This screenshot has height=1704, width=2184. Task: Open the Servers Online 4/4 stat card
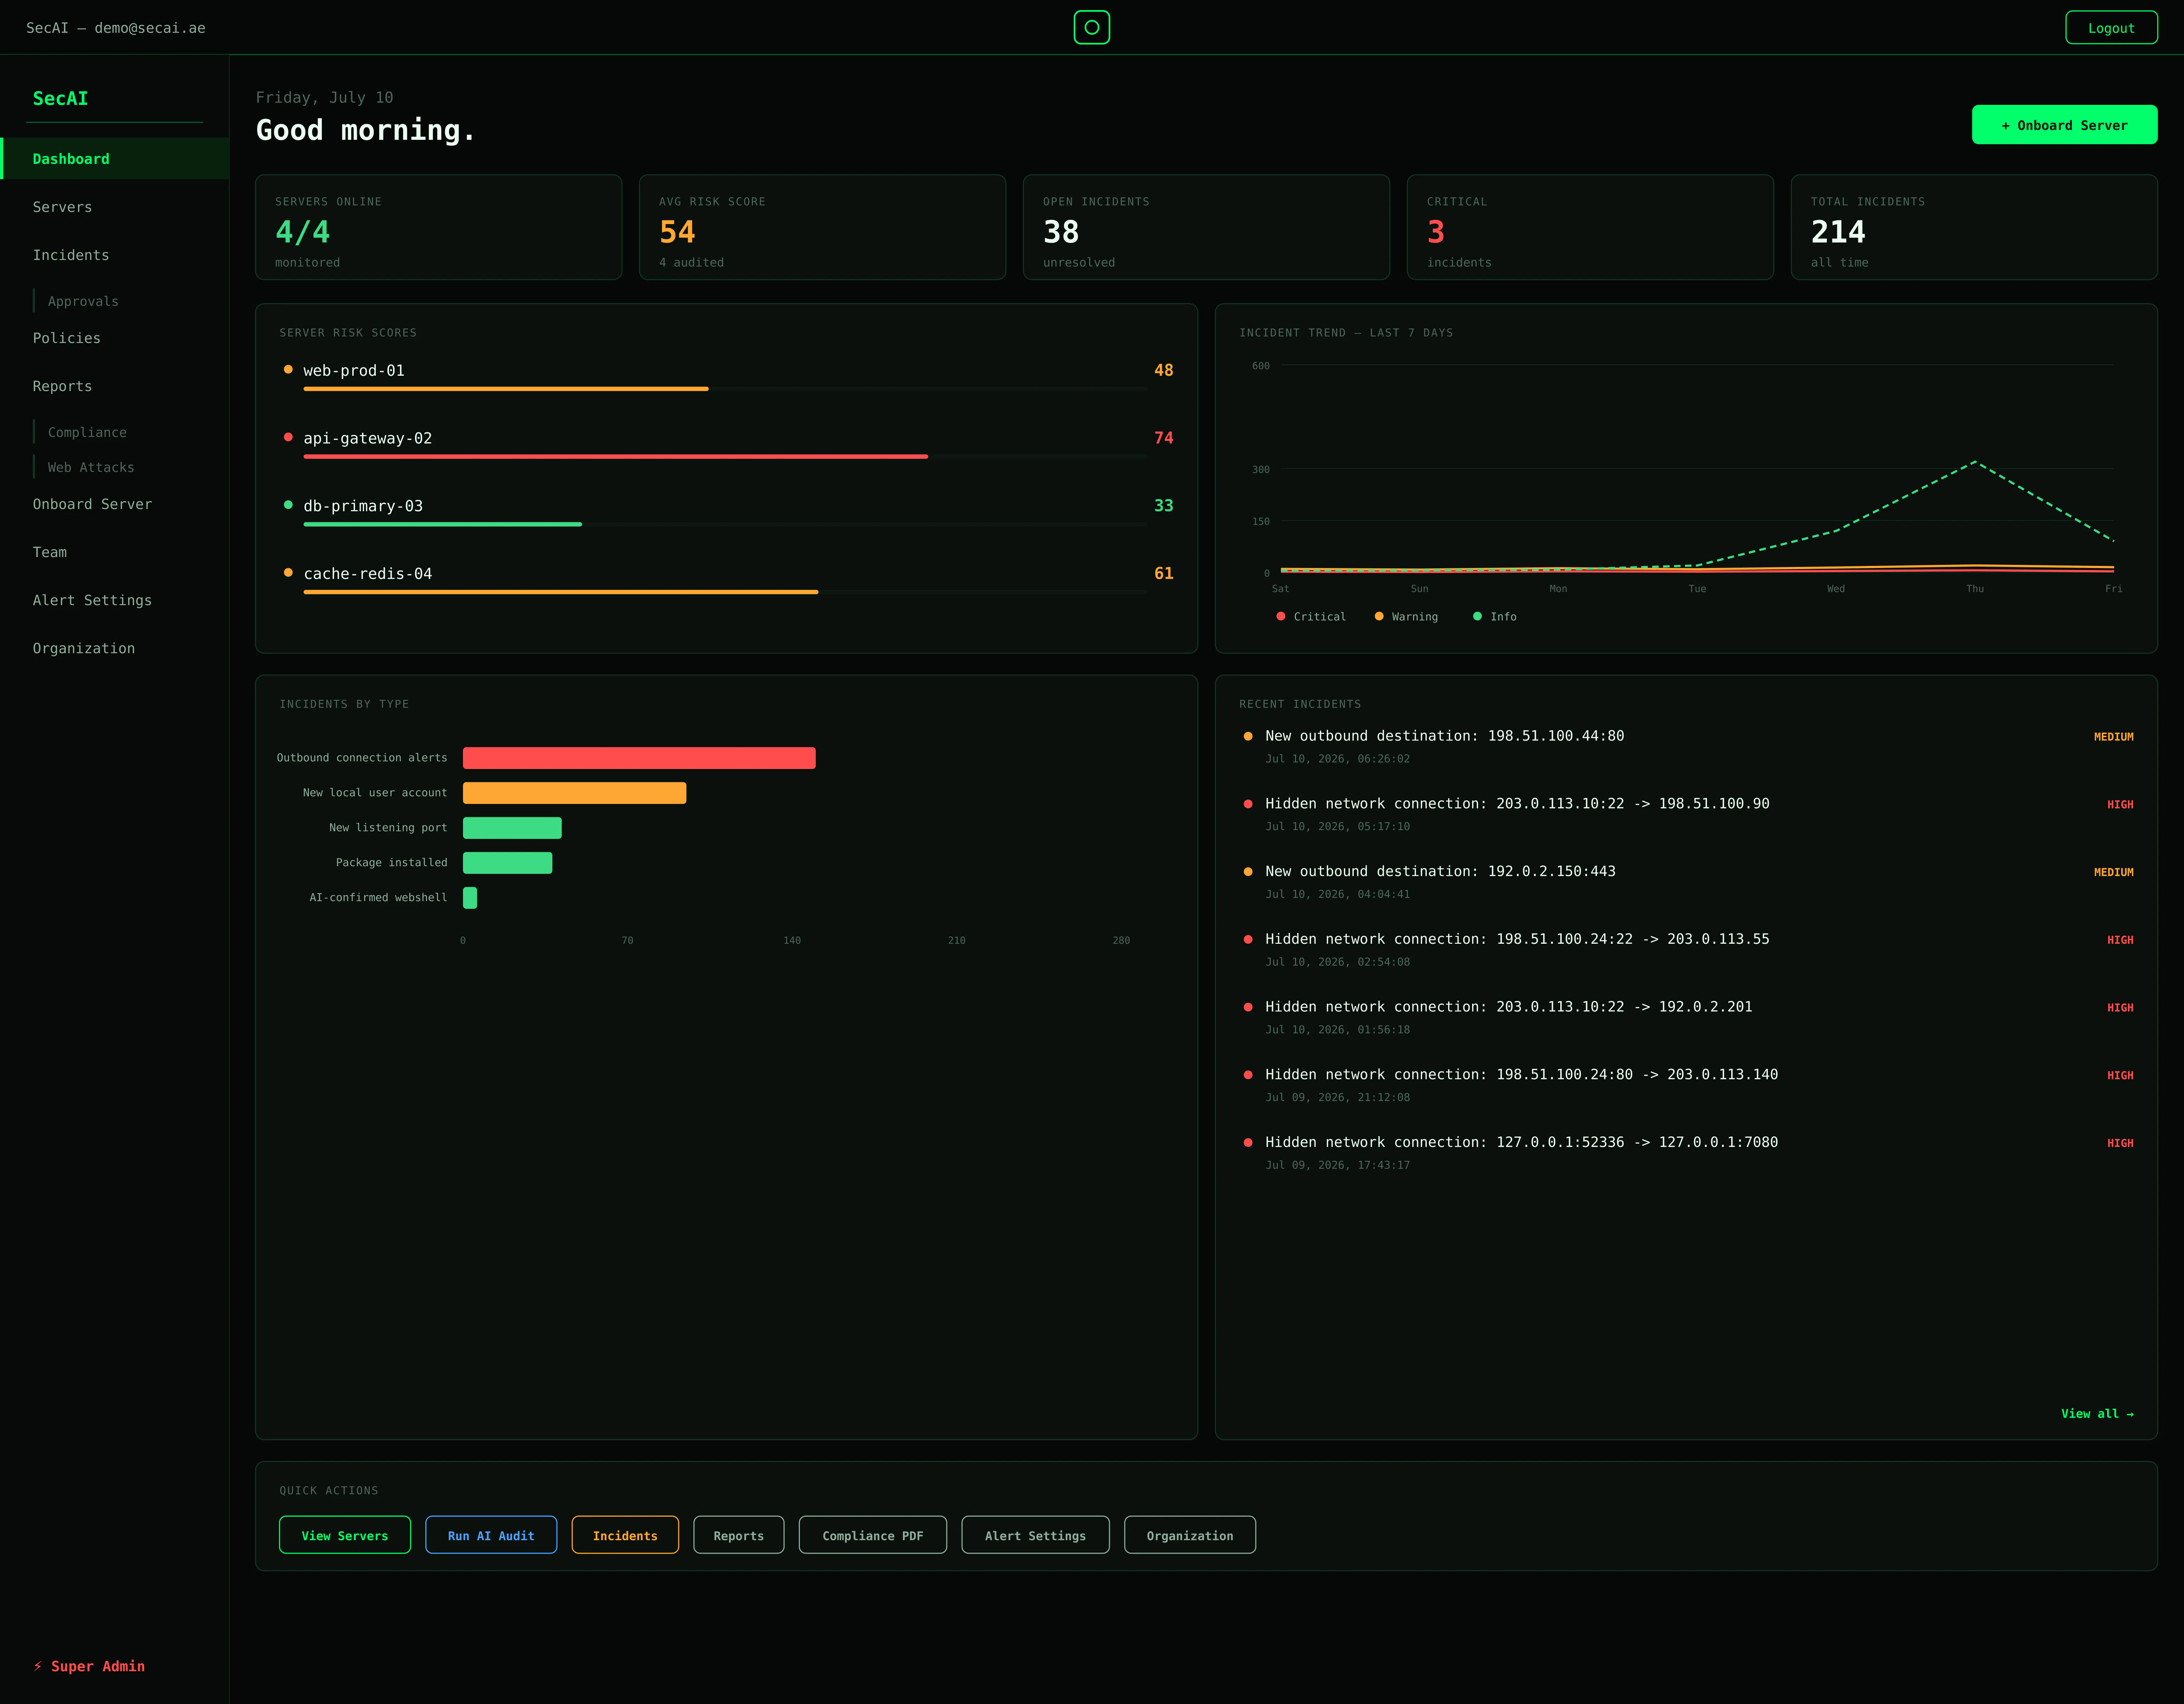click(x=438, y=227)
